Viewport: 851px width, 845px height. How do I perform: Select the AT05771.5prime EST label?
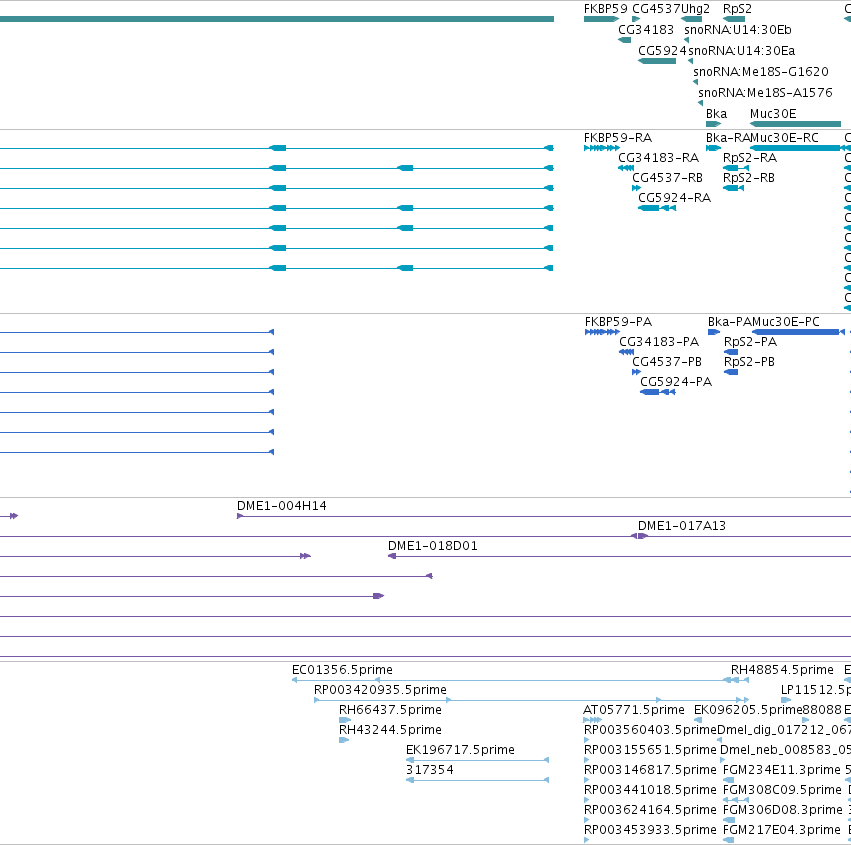634,710
